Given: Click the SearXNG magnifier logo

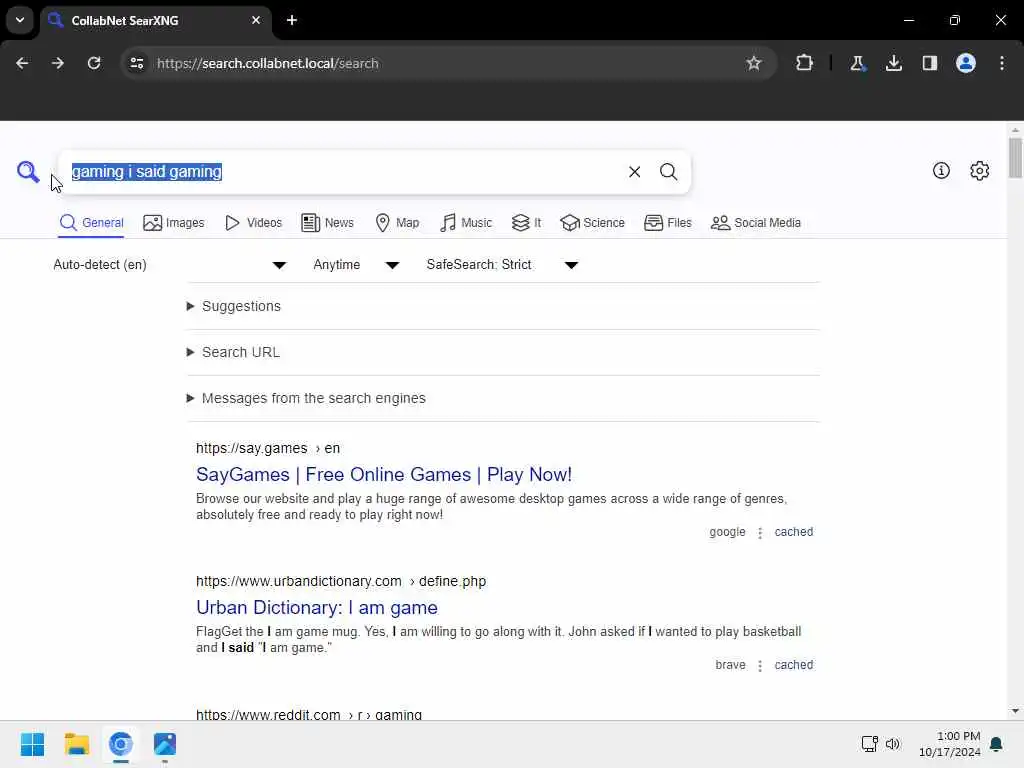Looking at the screenshot, I should (x=28, y=172).
